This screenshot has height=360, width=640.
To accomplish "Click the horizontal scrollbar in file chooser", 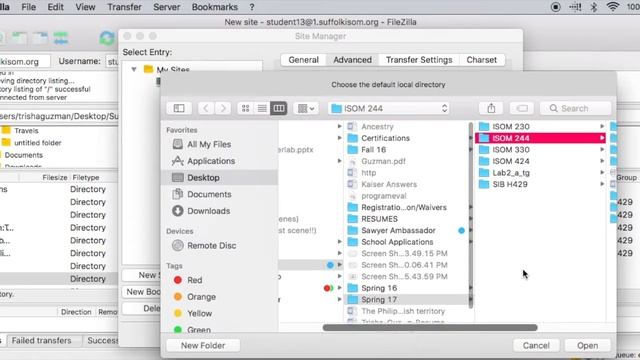I will pos(430,327).
